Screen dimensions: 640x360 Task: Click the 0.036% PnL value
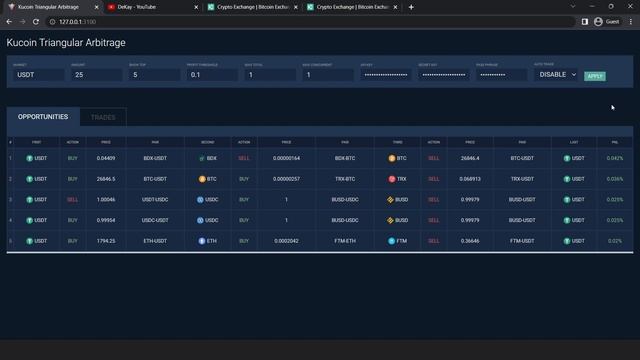tap(615, 179)
